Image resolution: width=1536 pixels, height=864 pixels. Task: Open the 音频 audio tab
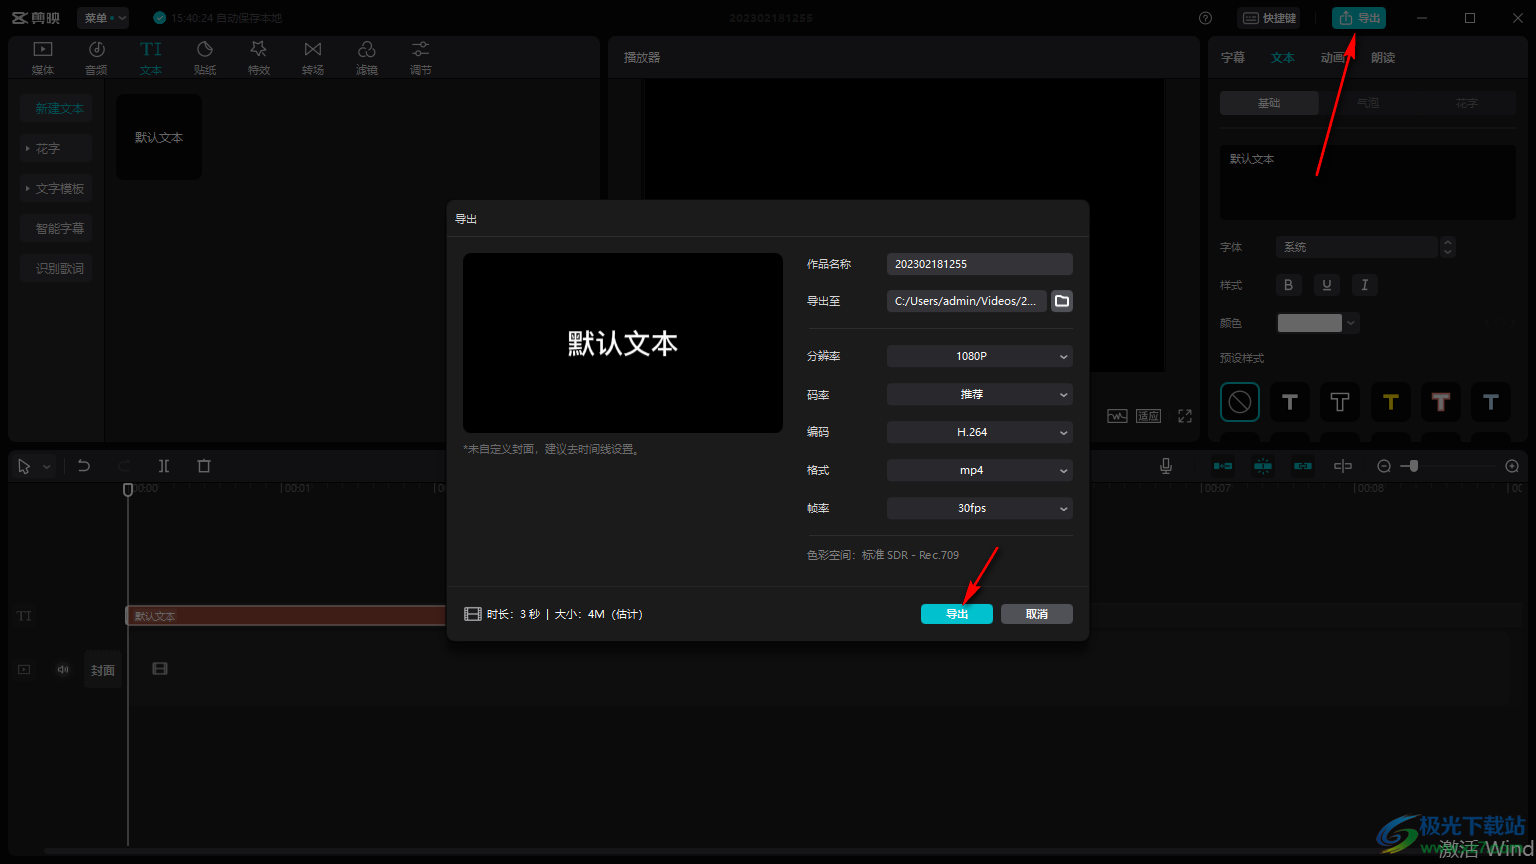point(97,58)
